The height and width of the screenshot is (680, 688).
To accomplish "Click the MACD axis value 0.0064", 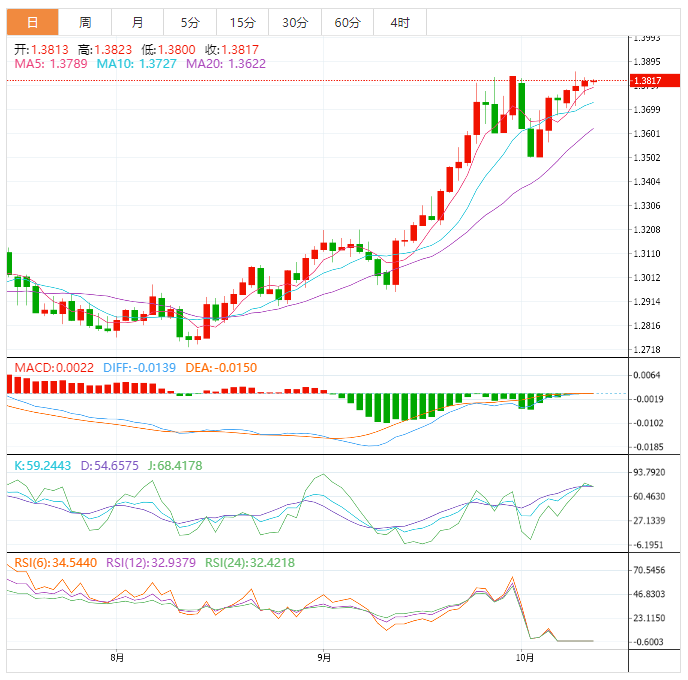I will (x=647, y=375).
